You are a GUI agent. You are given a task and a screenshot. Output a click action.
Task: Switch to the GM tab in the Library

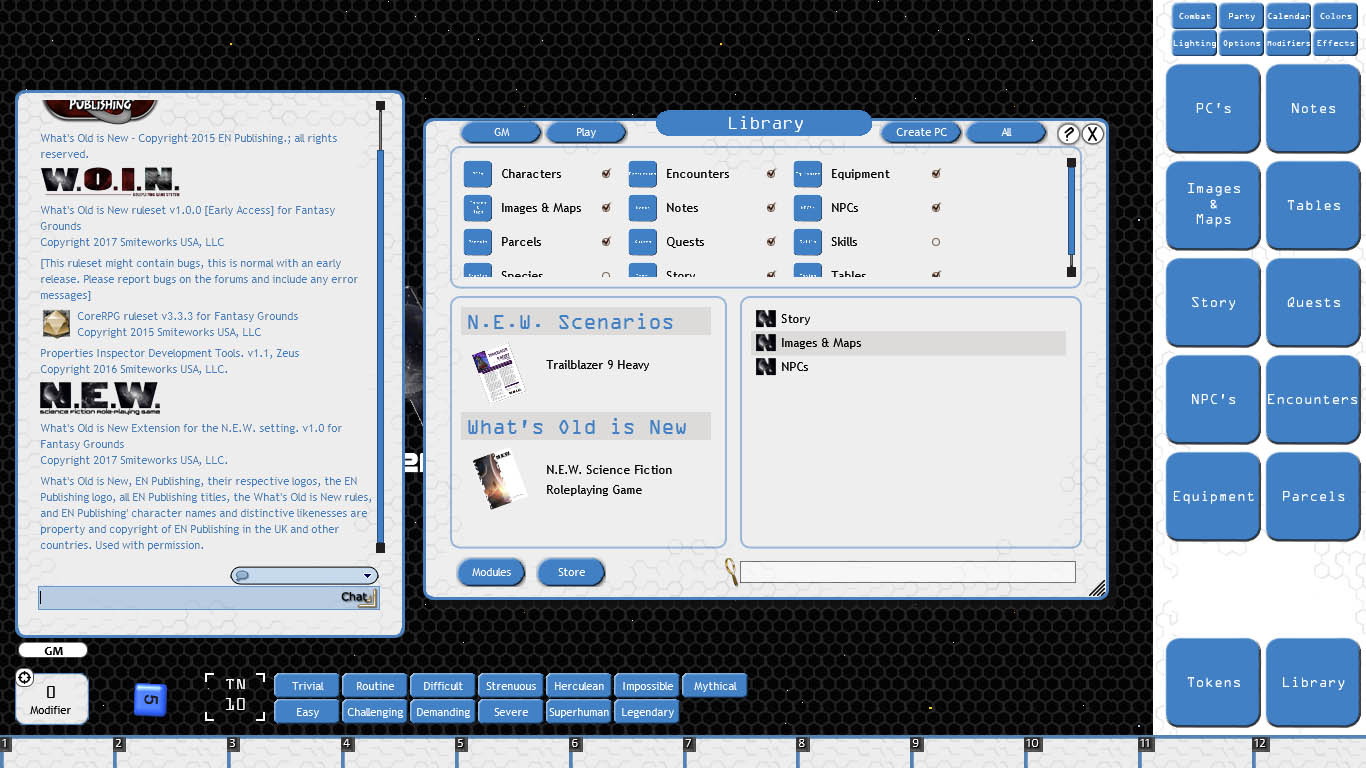coord(501,131)
